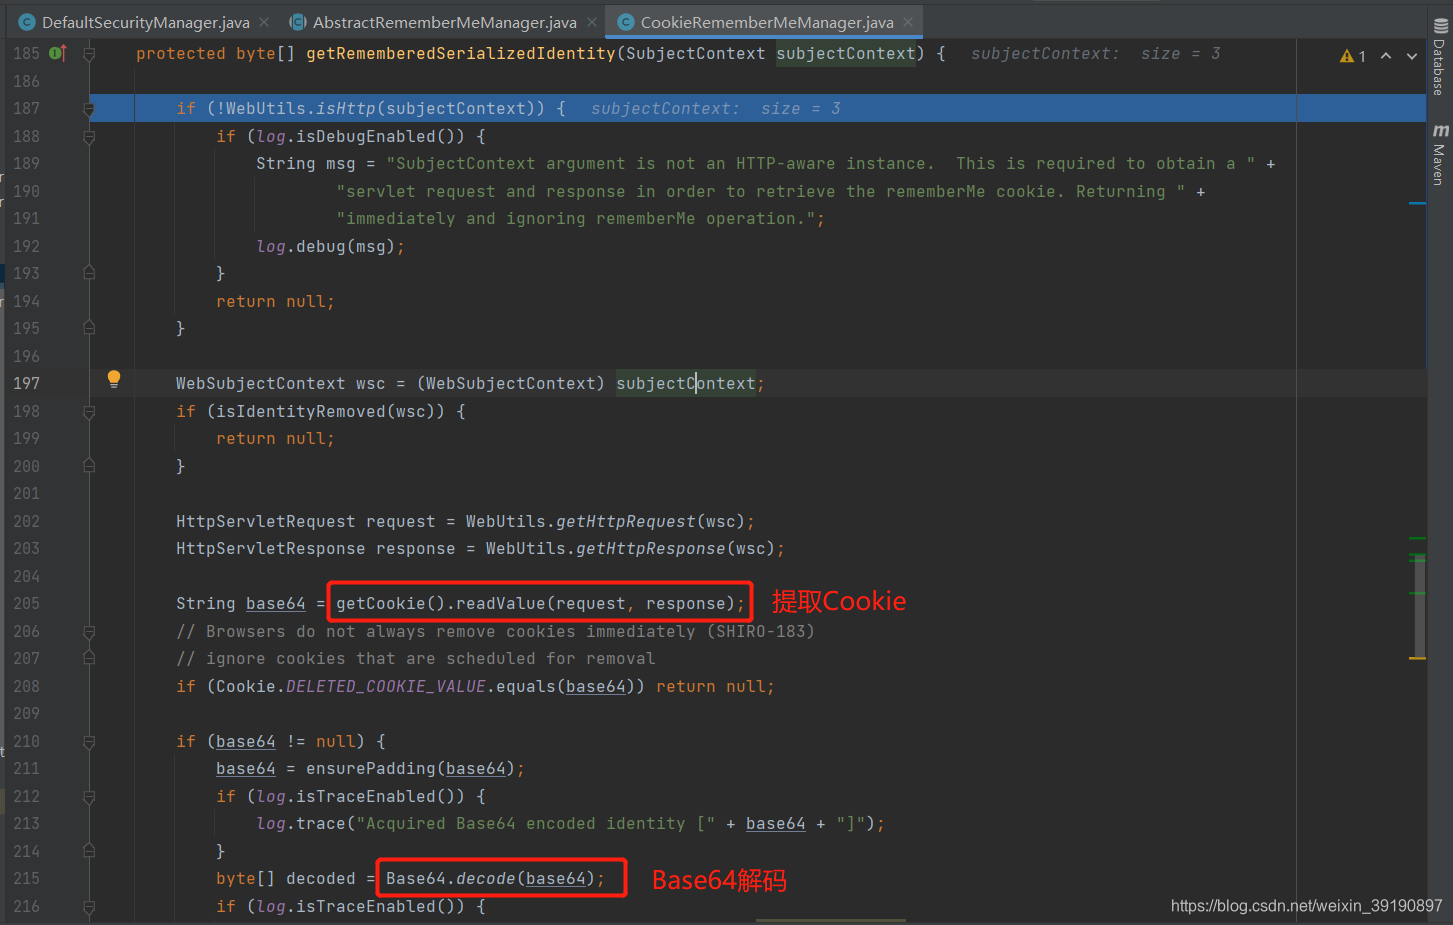The height and width of the screenshot is (925, 1453).
Task: Go to previous highlighted error arrow
Action: [1386, 56]
